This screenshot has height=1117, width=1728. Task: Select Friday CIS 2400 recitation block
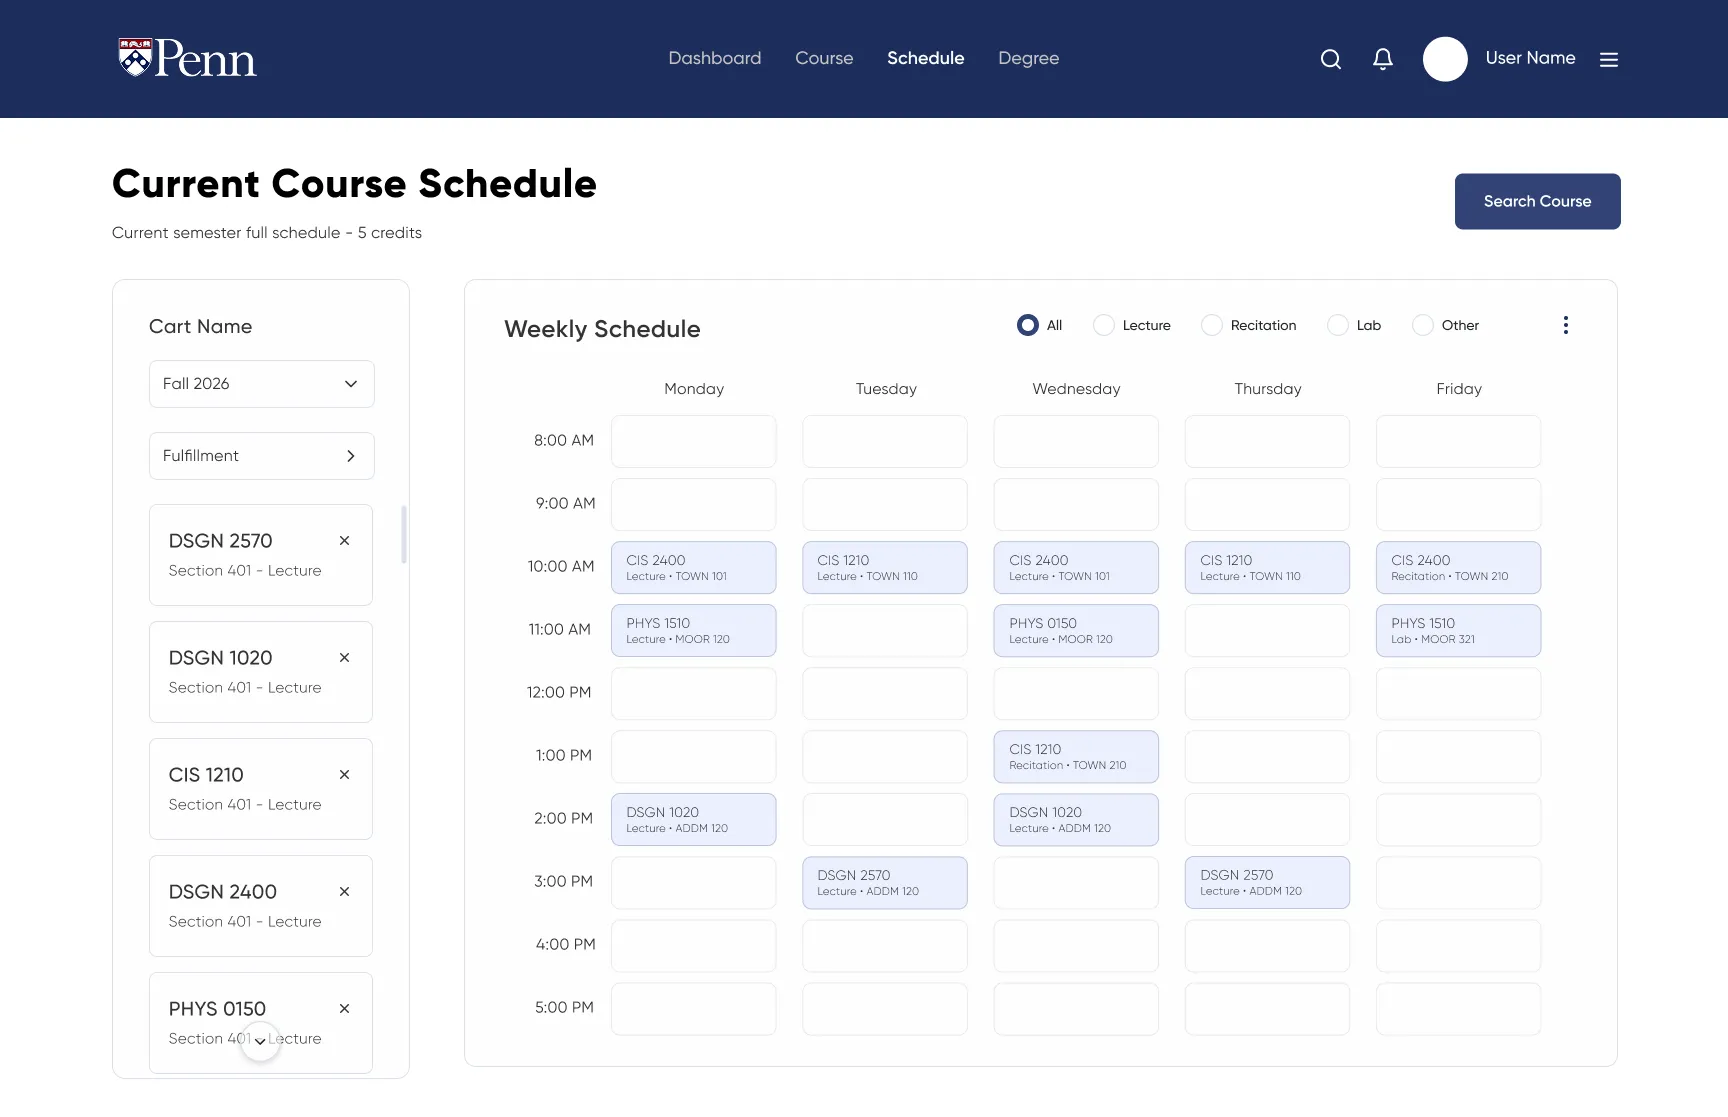(x=1459, y=567)
